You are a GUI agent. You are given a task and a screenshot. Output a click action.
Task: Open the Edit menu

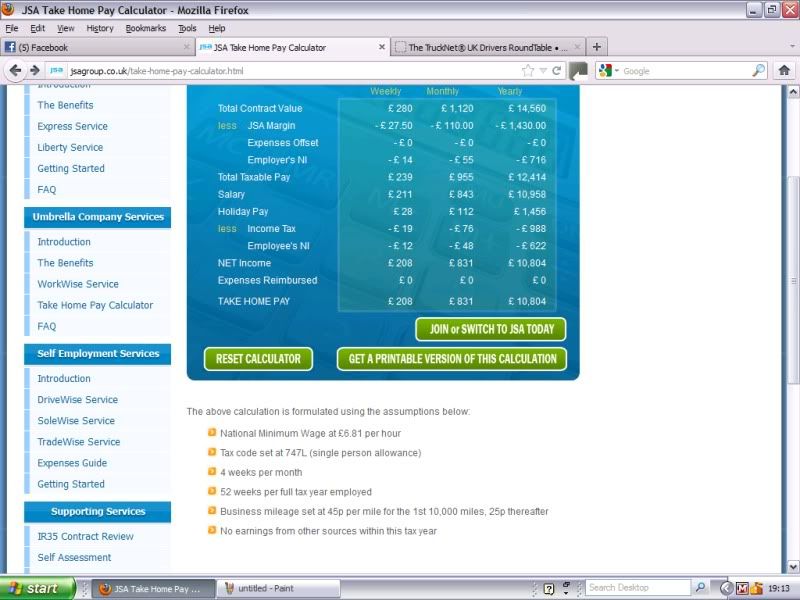(37, 28)
